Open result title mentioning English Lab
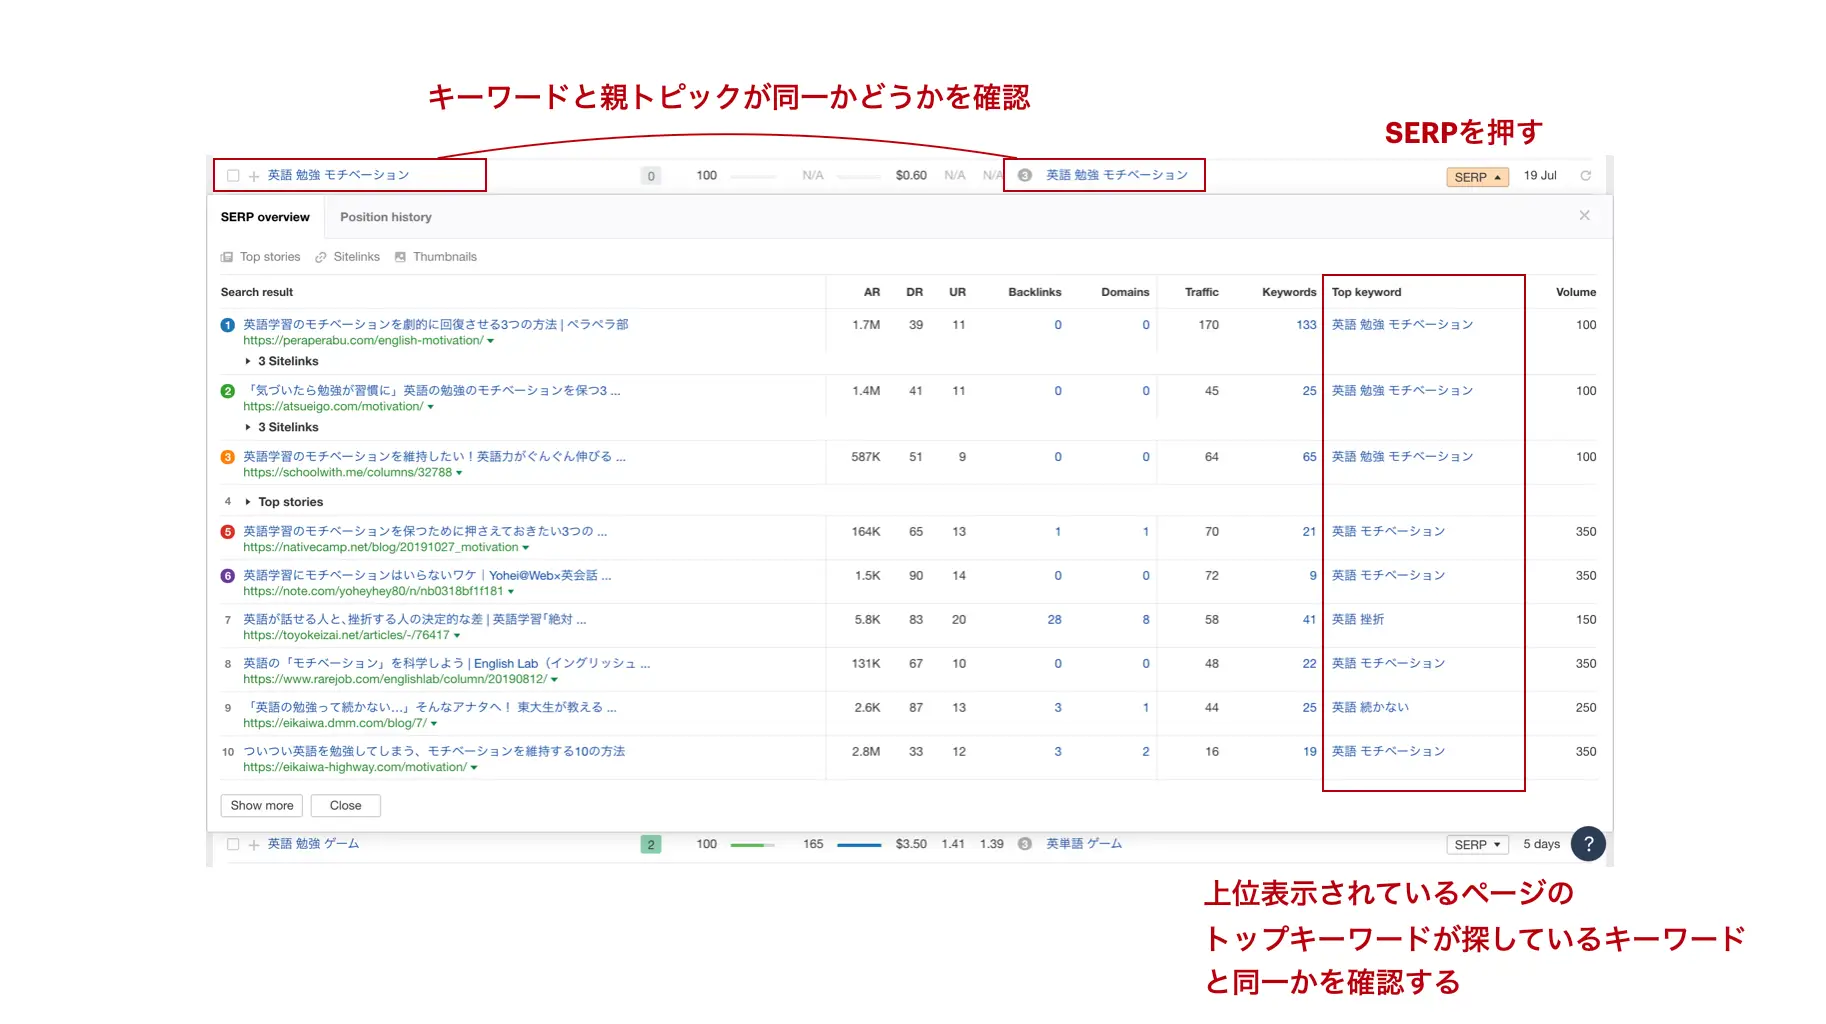 coord(447,663)
